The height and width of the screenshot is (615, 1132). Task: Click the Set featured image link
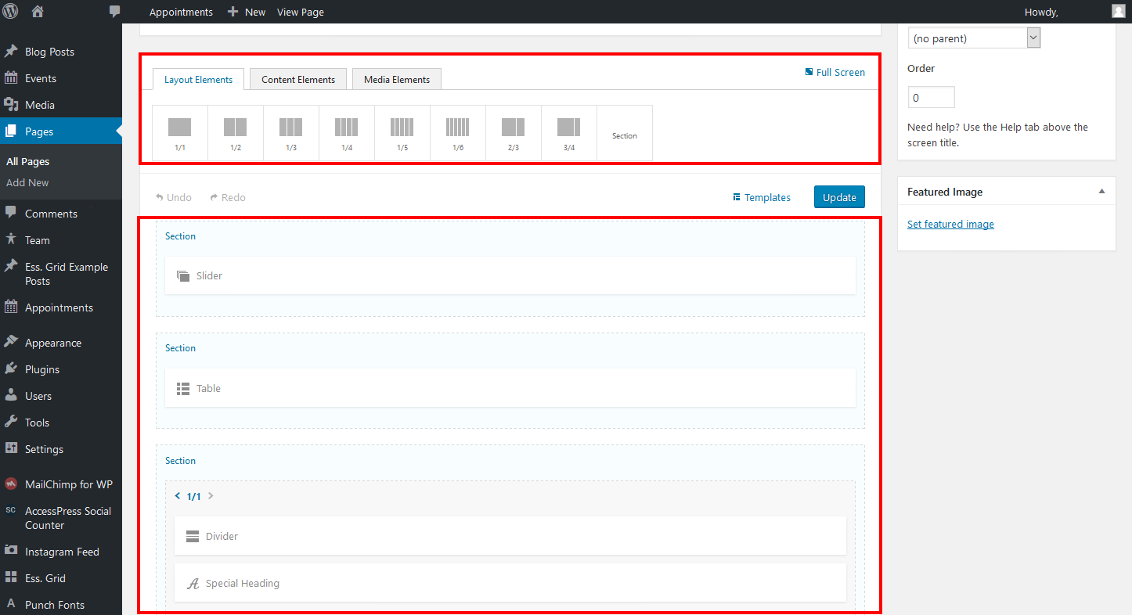click(950, 224)
